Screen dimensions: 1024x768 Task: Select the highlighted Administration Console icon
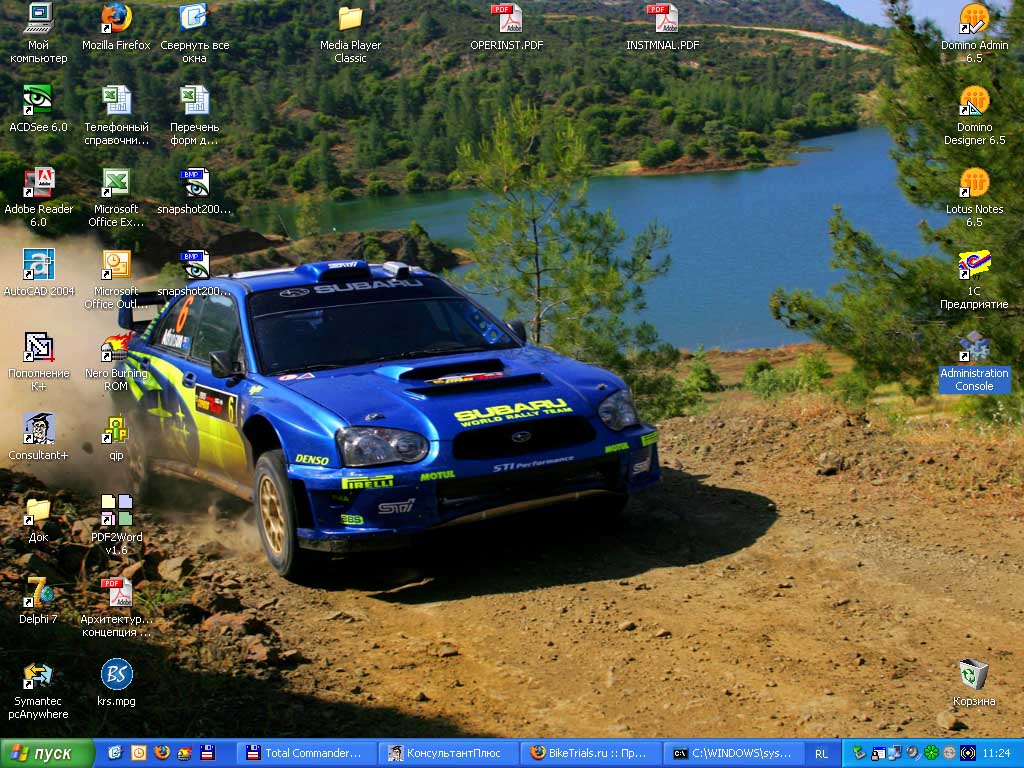(x=974, y=347)
